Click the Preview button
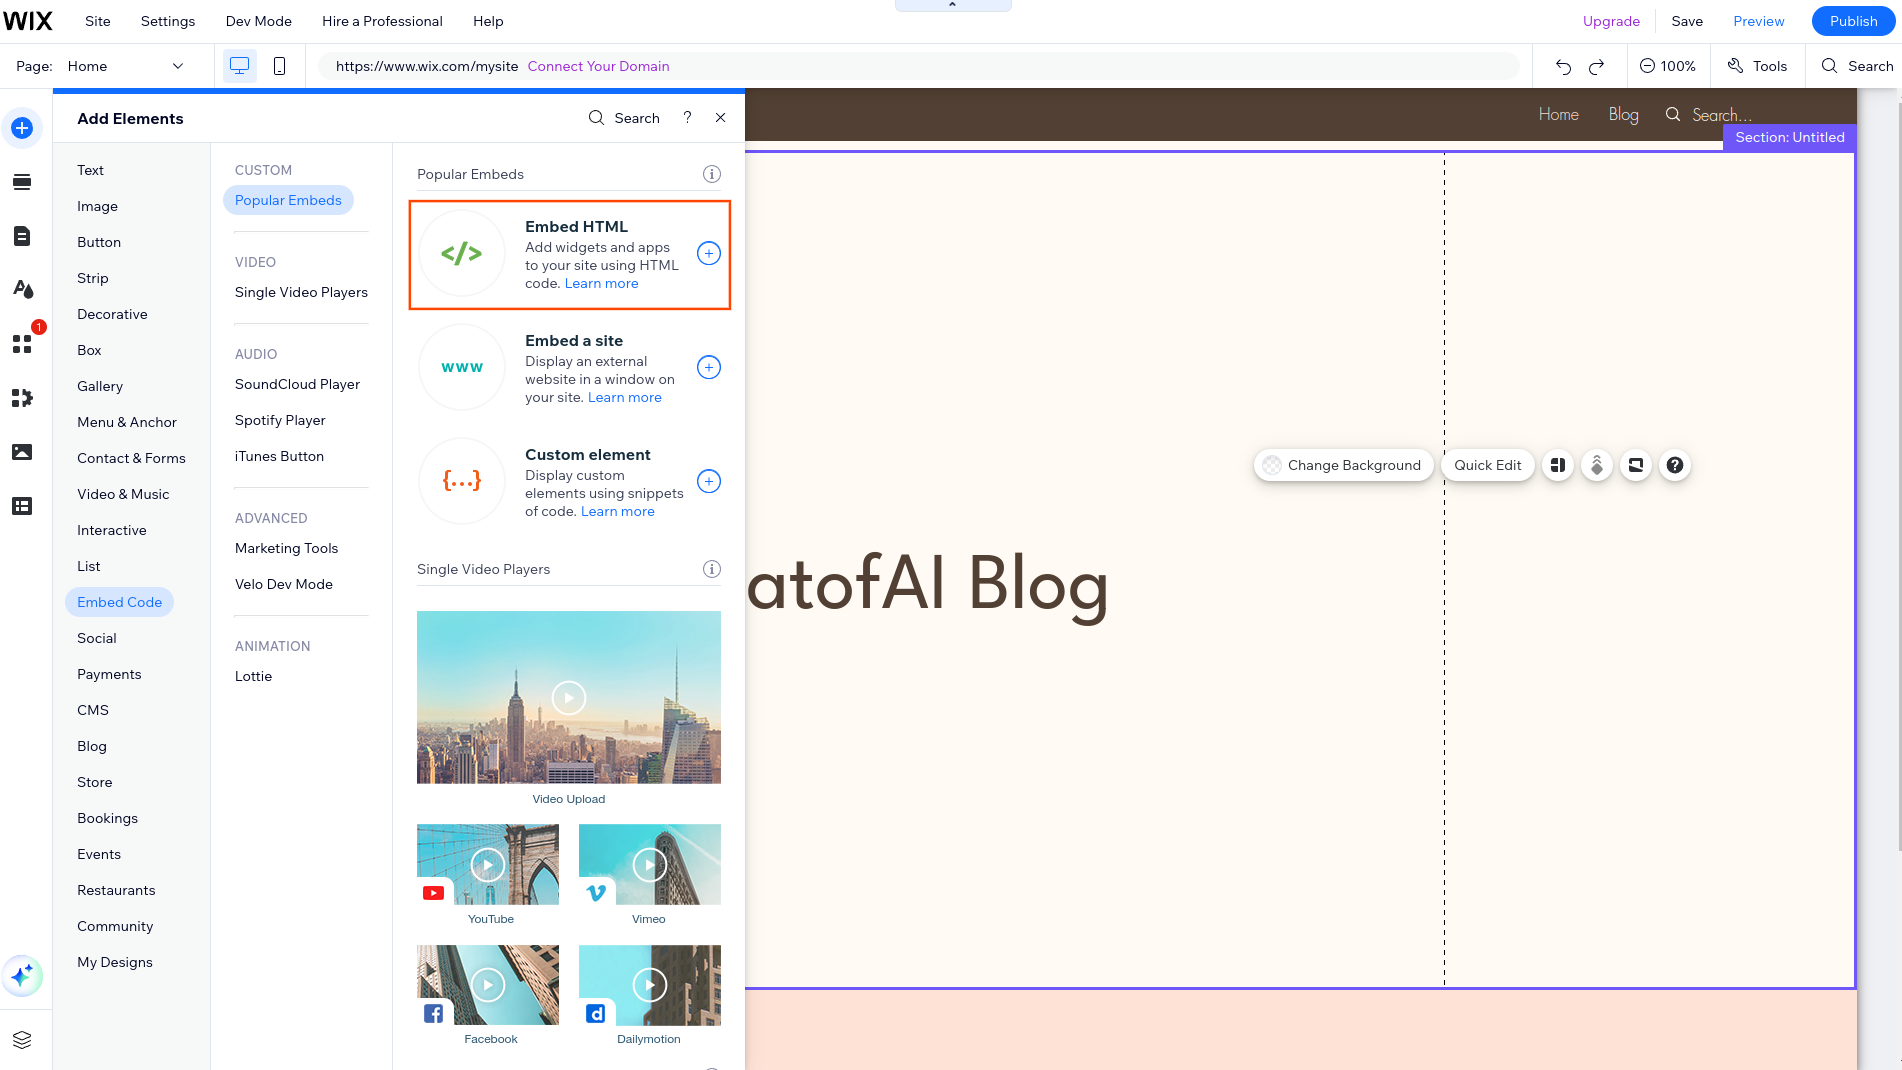The height and width of the screenshot is (1070, 1902). click(x=1759, y=21)
